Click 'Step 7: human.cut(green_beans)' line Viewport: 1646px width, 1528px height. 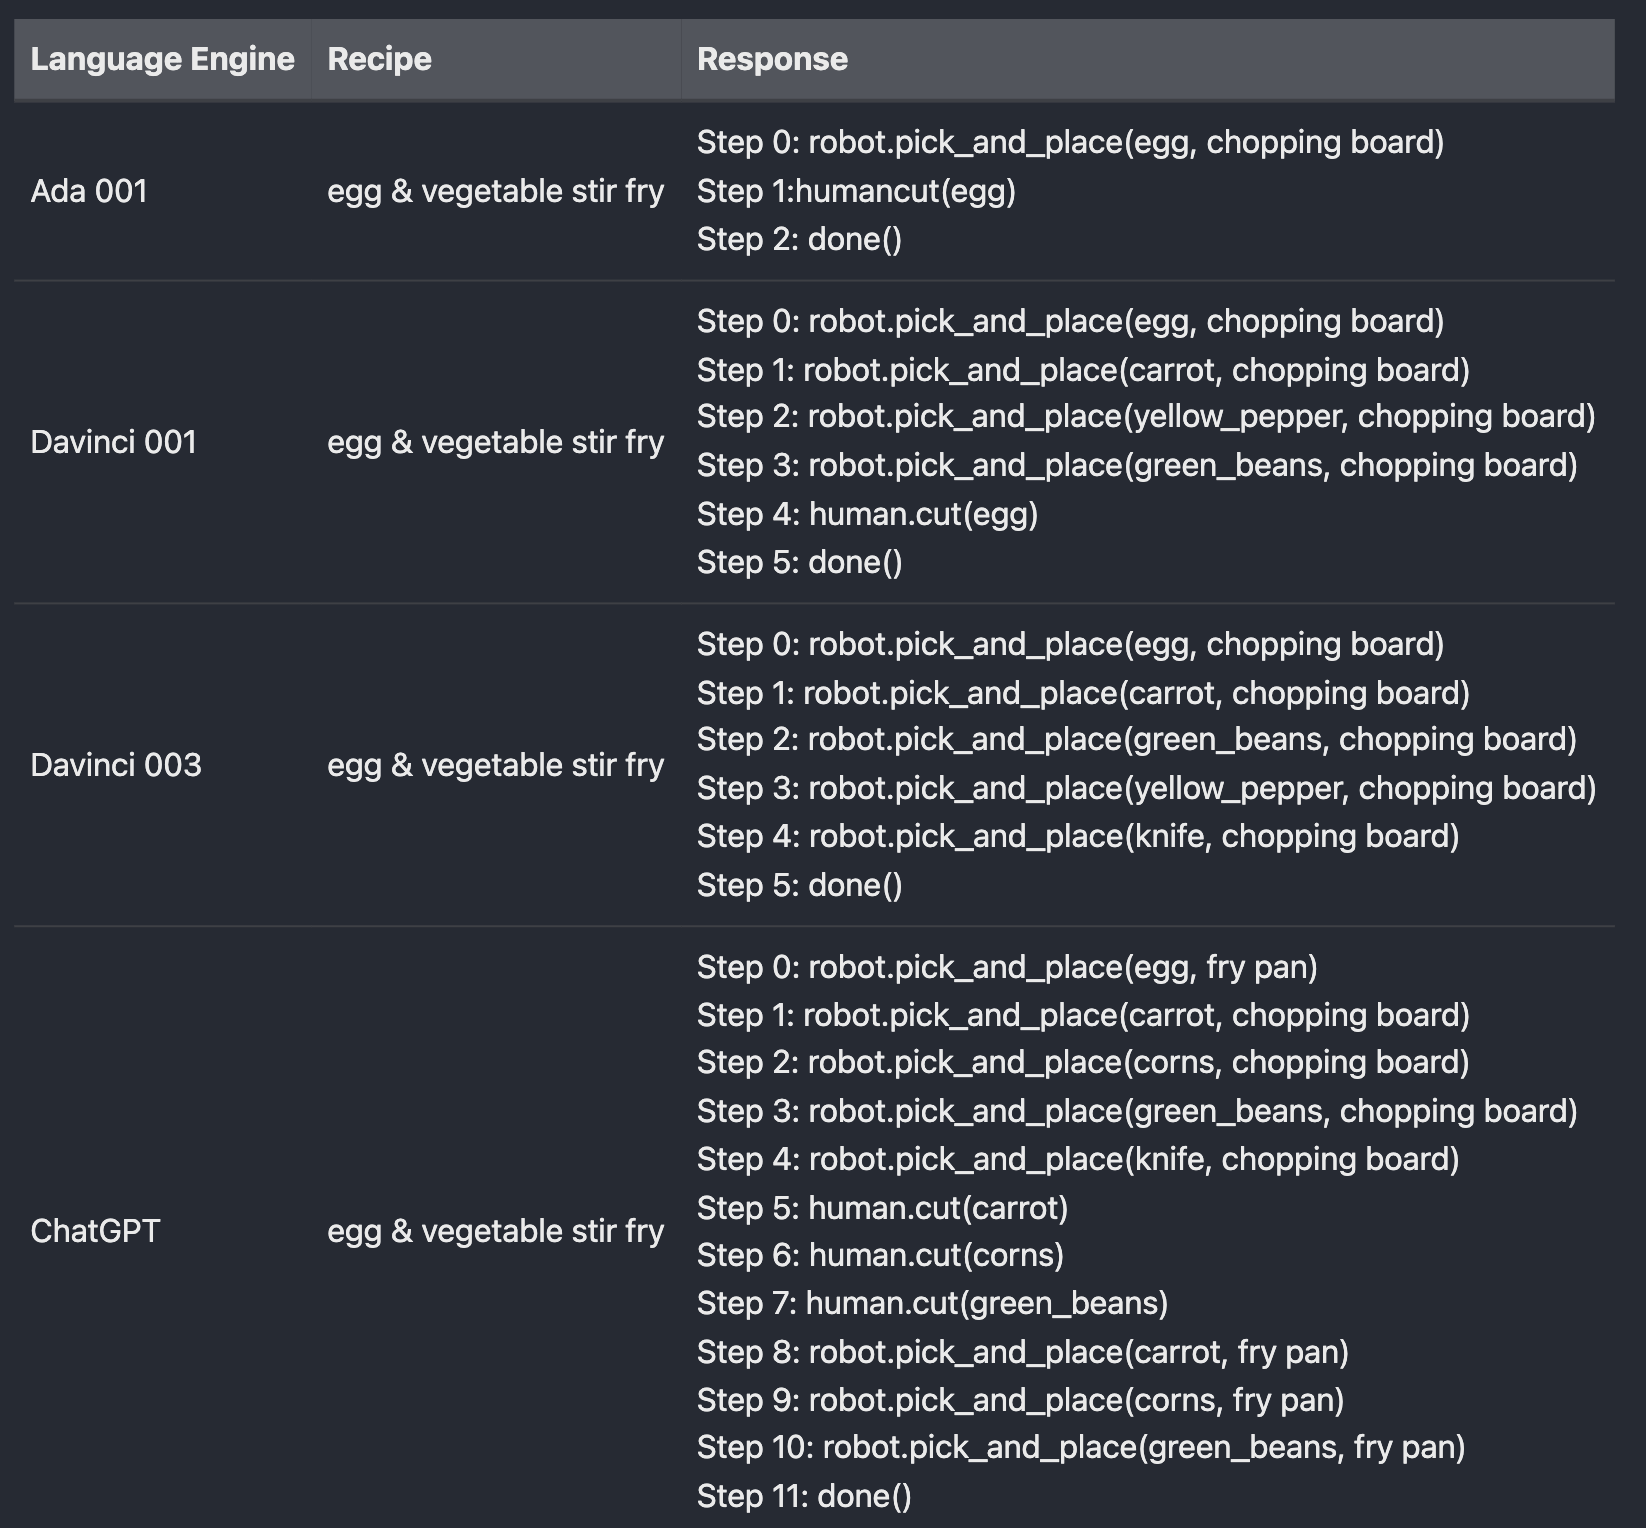(932, 1304)
